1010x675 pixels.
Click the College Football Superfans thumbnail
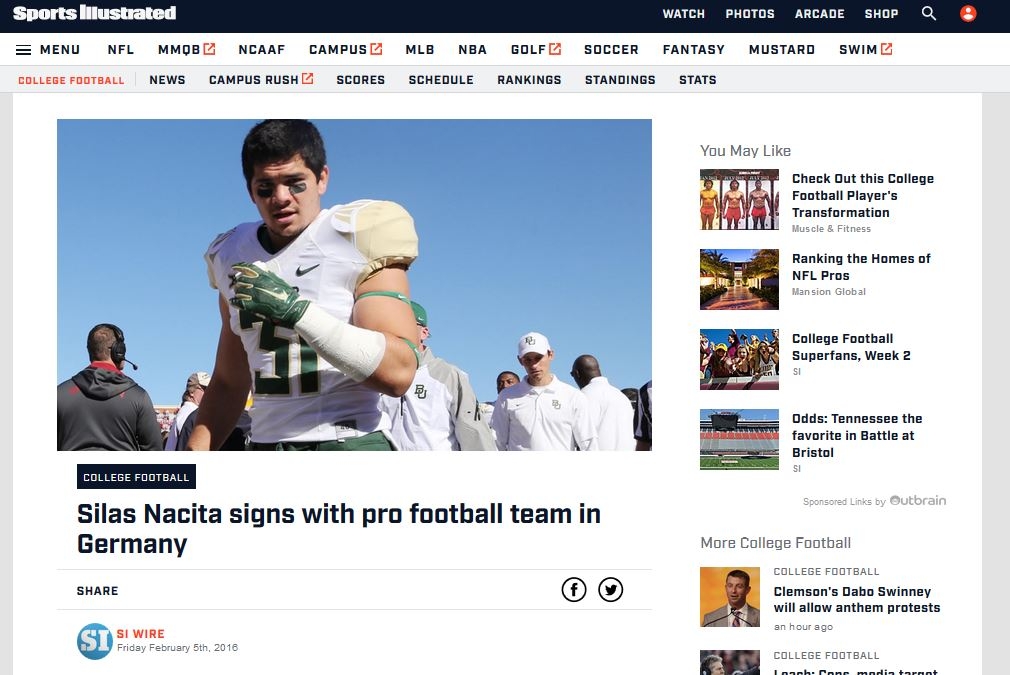pyautogui.click(x=739, y=359)
